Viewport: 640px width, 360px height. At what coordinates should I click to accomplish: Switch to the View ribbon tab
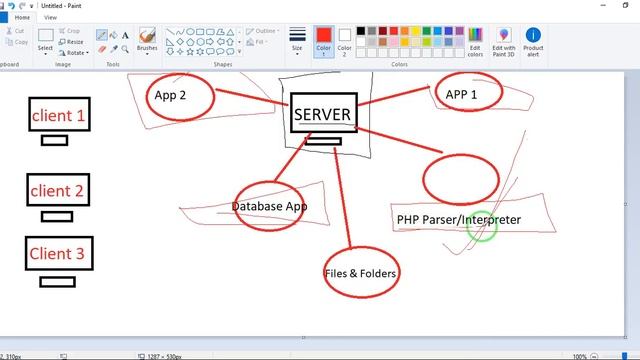click(50, 18)
